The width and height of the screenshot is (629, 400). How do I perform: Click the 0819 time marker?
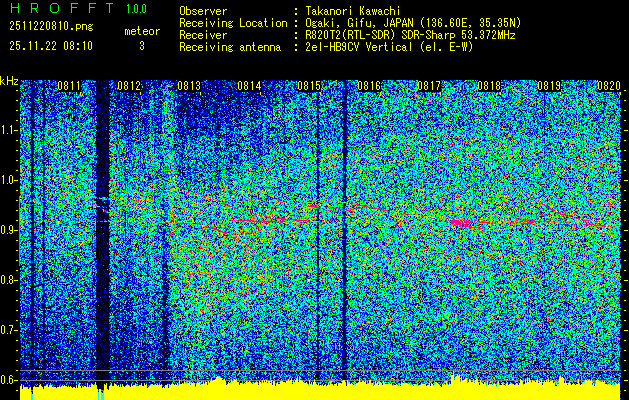click(549, 86)
